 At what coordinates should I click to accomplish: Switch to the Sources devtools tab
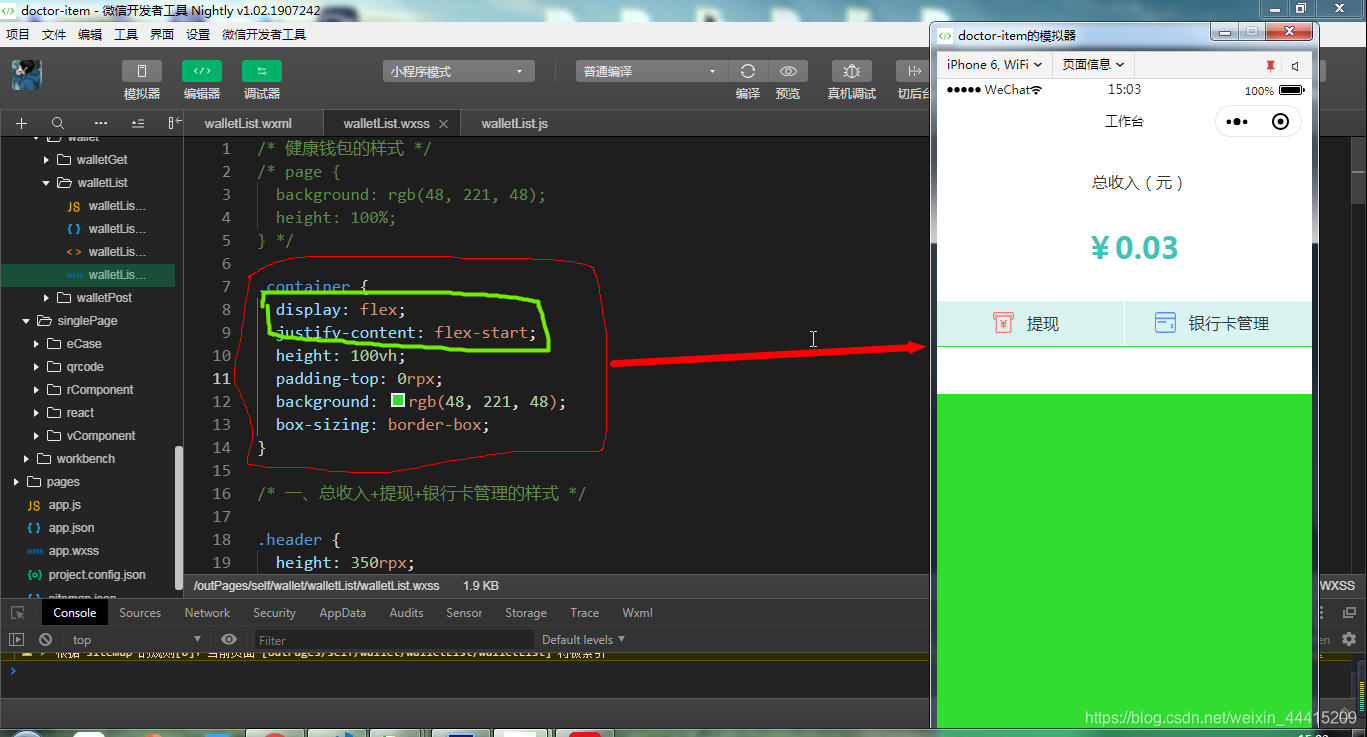click(140, 613)
